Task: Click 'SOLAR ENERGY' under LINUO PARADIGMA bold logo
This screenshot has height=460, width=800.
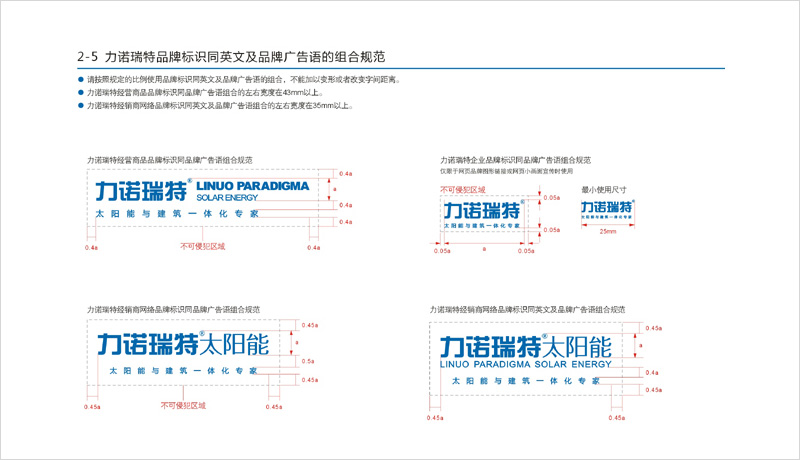Action: (x=227, y=198)
